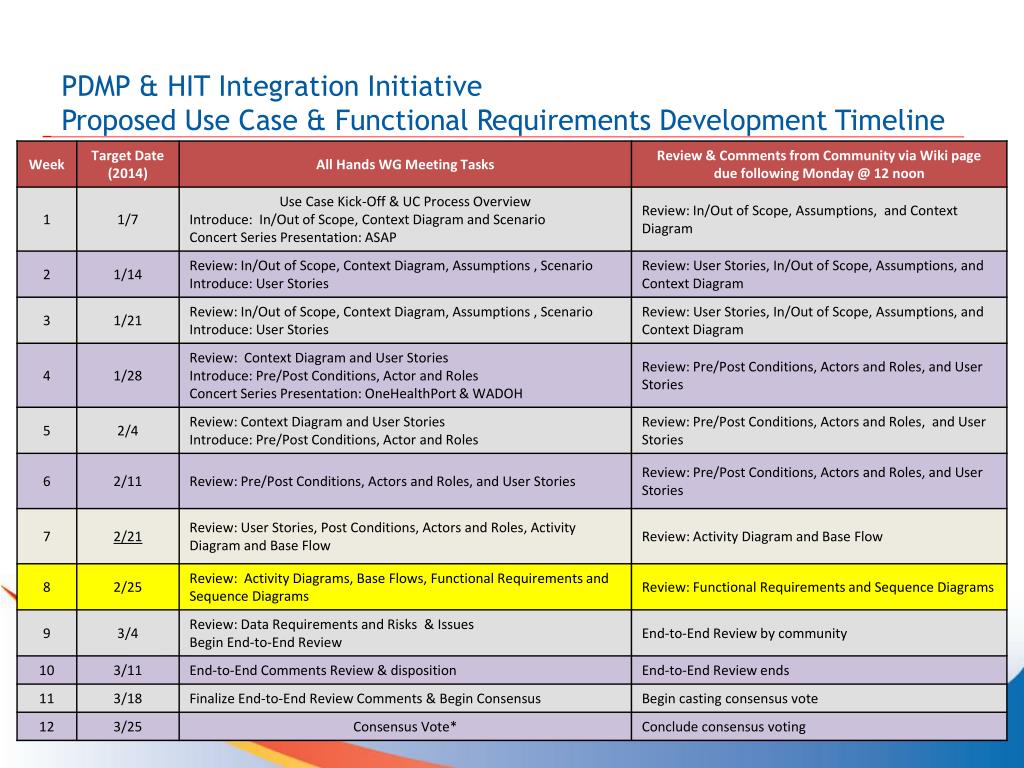
Task: Select the date cell '3/18'
Action: tap(127, 699)
